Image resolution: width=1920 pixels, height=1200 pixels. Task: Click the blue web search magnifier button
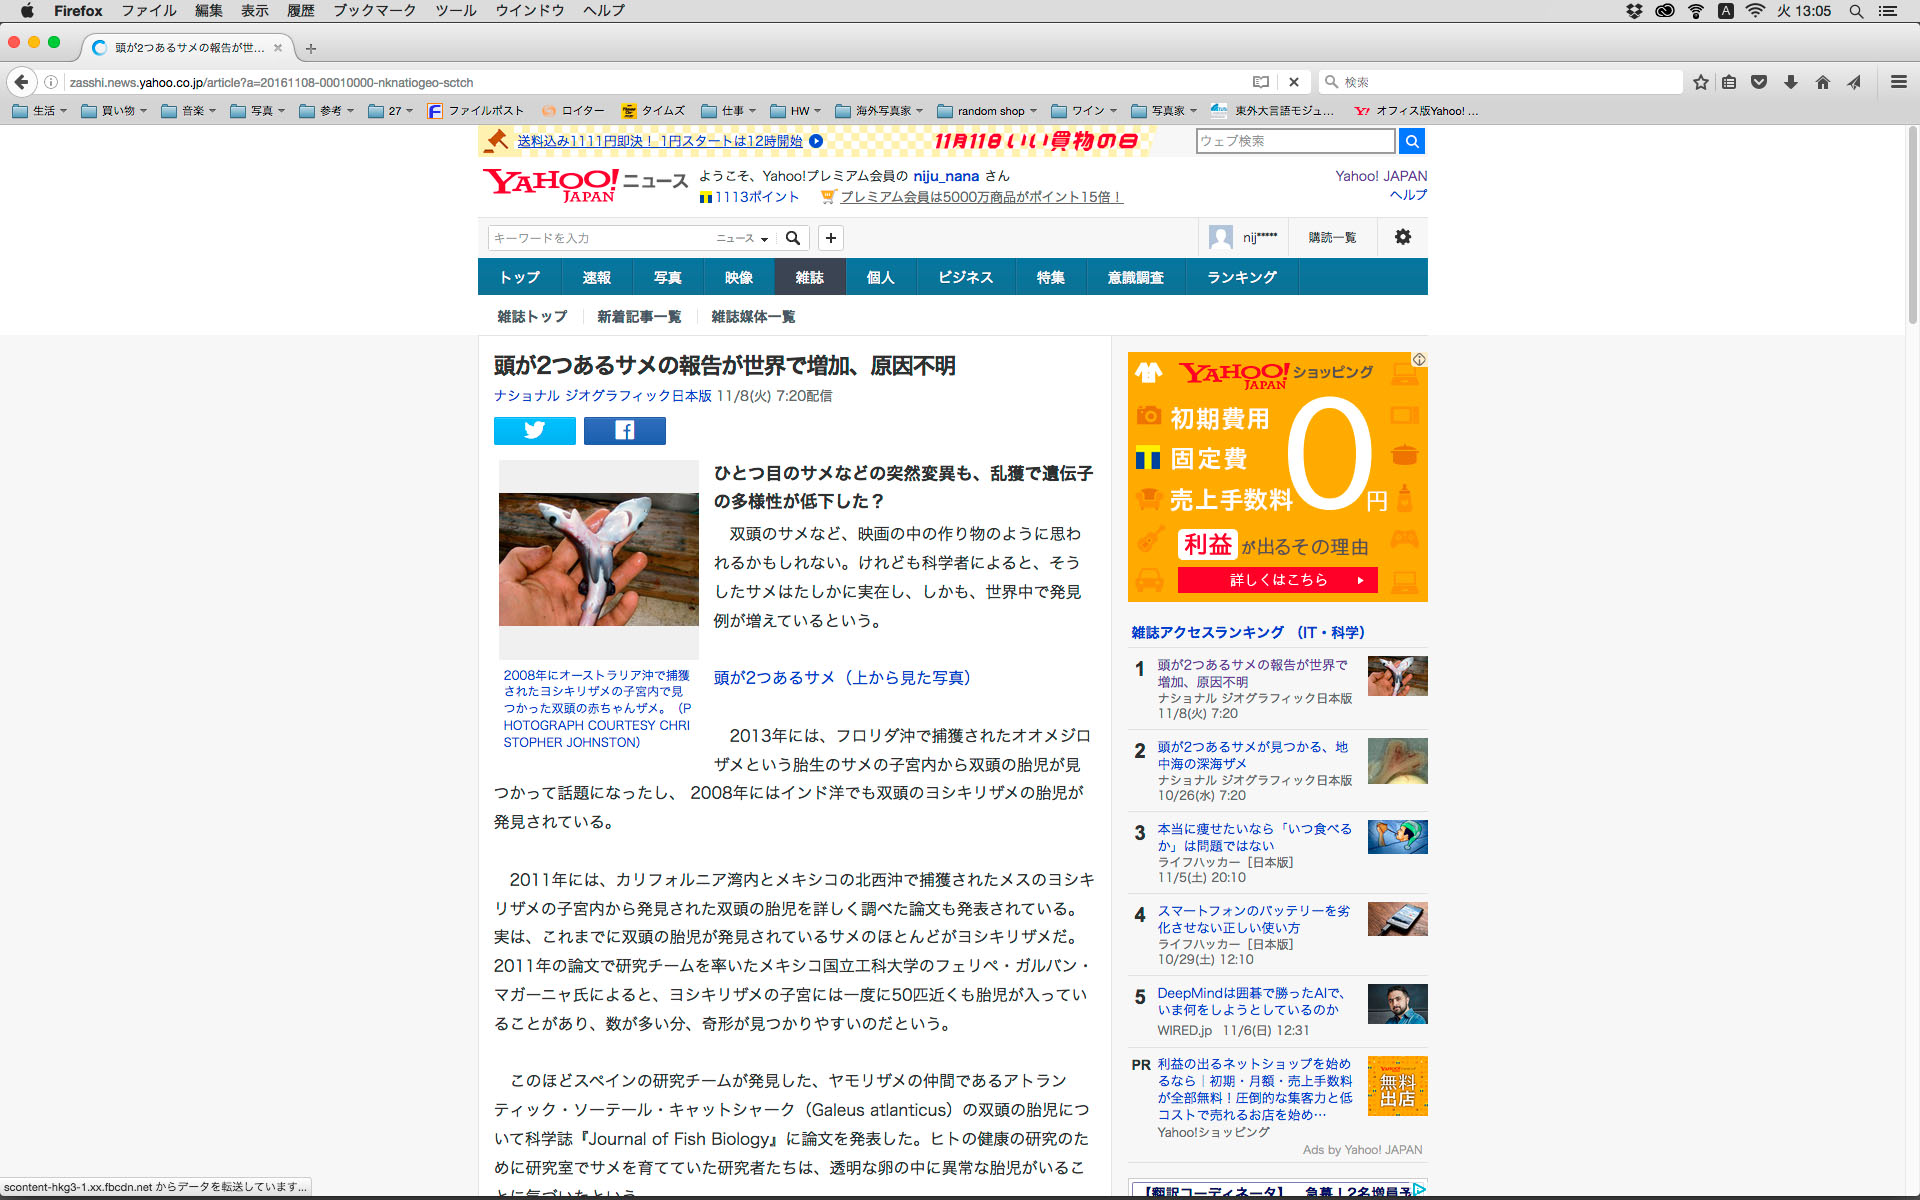pos(1412,141)
